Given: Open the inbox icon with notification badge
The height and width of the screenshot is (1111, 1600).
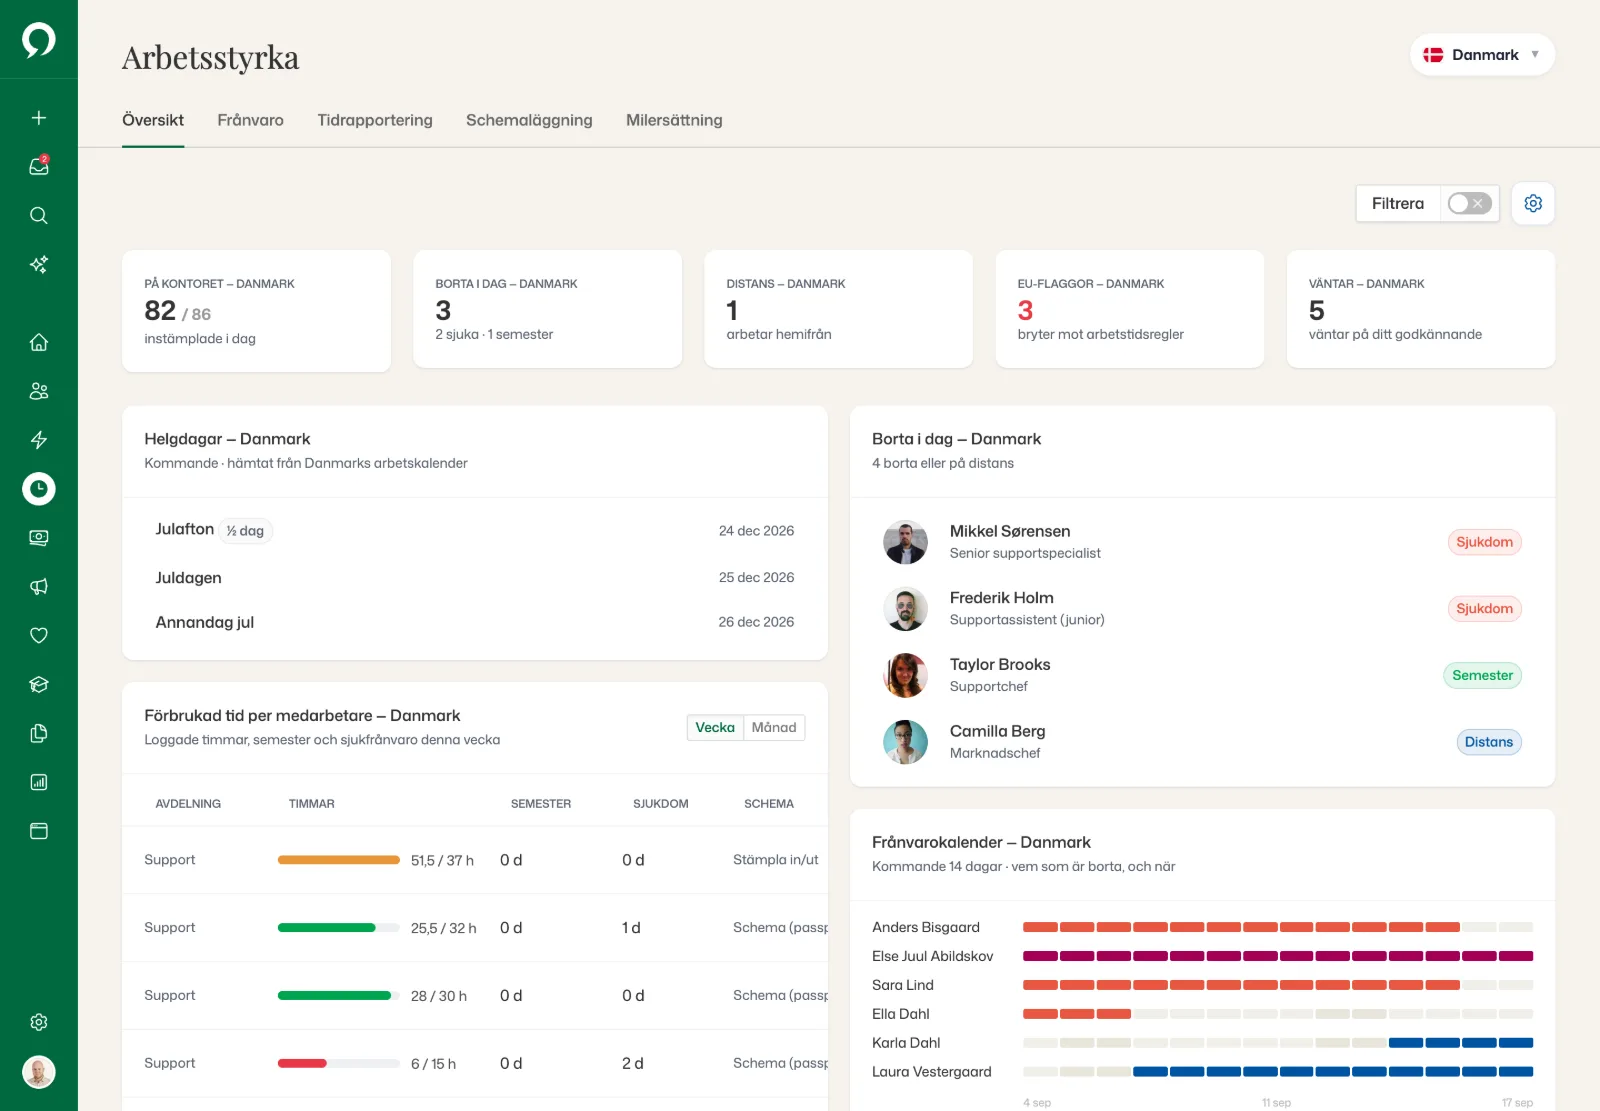Looking at the screenshot, I should [39, 166].
